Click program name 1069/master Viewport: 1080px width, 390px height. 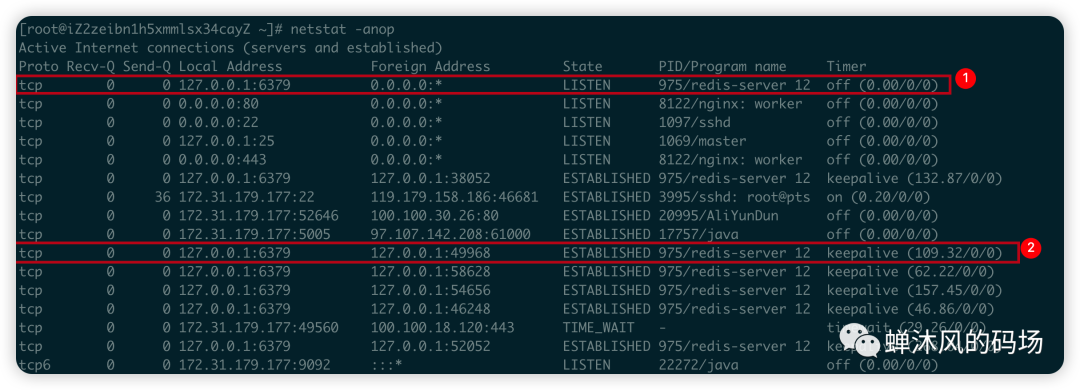tap(703, 141)
